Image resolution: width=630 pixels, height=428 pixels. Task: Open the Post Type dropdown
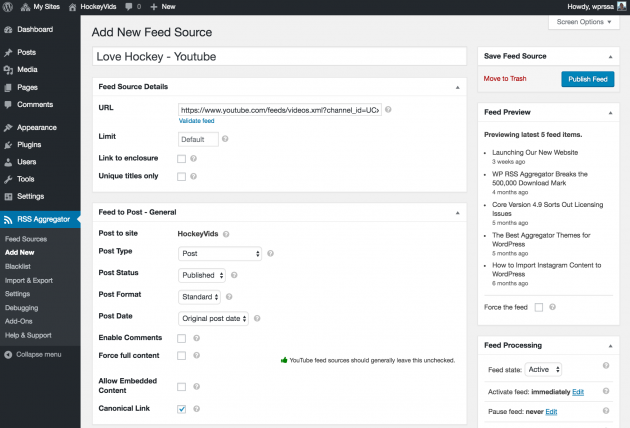220,254
